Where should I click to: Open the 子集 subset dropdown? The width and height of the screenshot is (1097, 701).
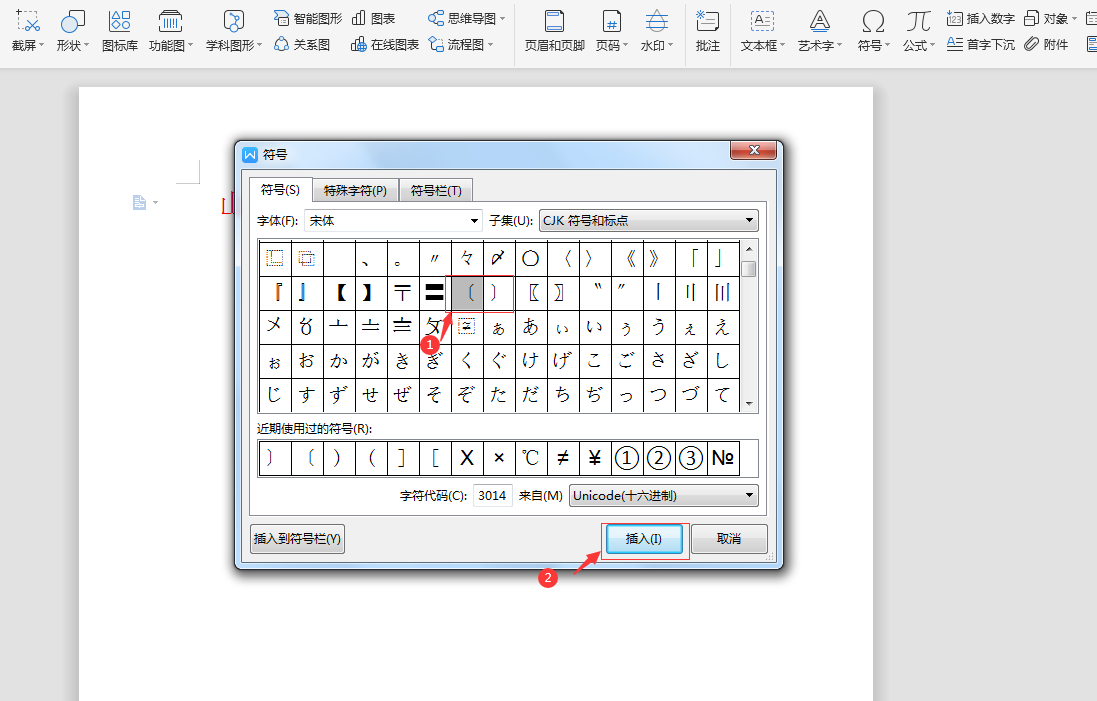pyautogui.click(x=648, y=221)
